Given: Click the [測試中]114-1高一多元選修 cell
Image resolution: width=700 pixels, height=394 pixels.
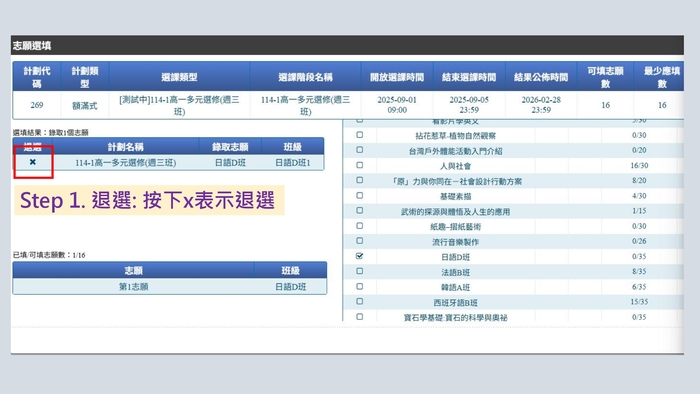Looking at the screenshot, I should click(179, 105).
